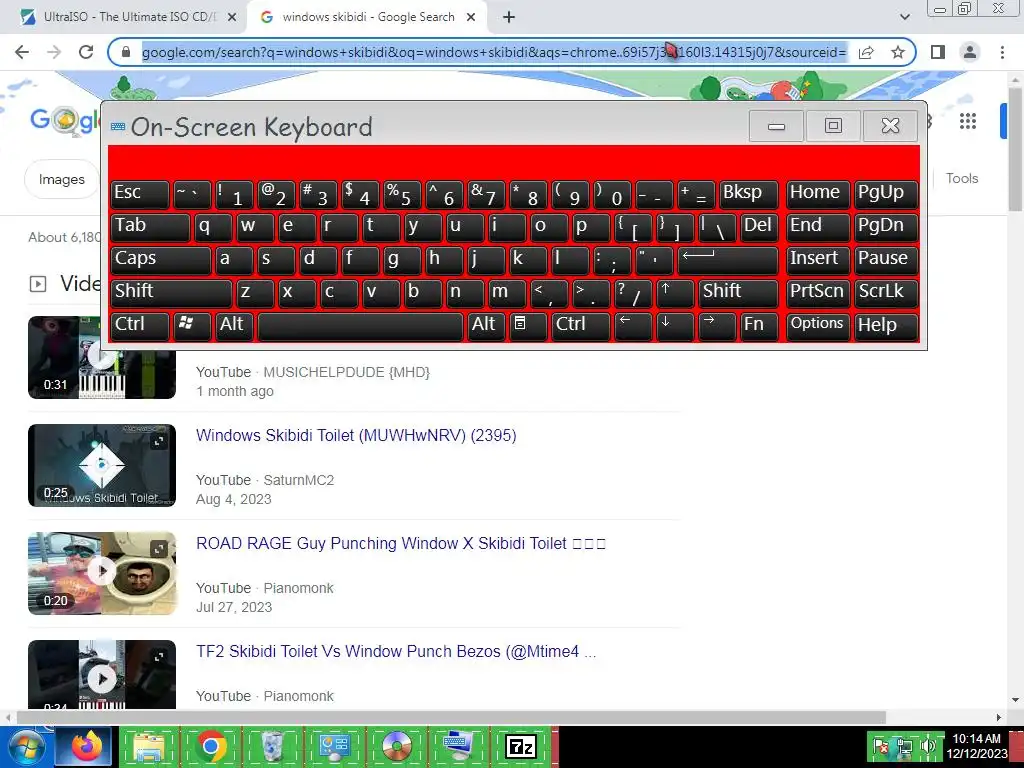Click the Home key
The image size is (1024, 768).
[818, 194]
